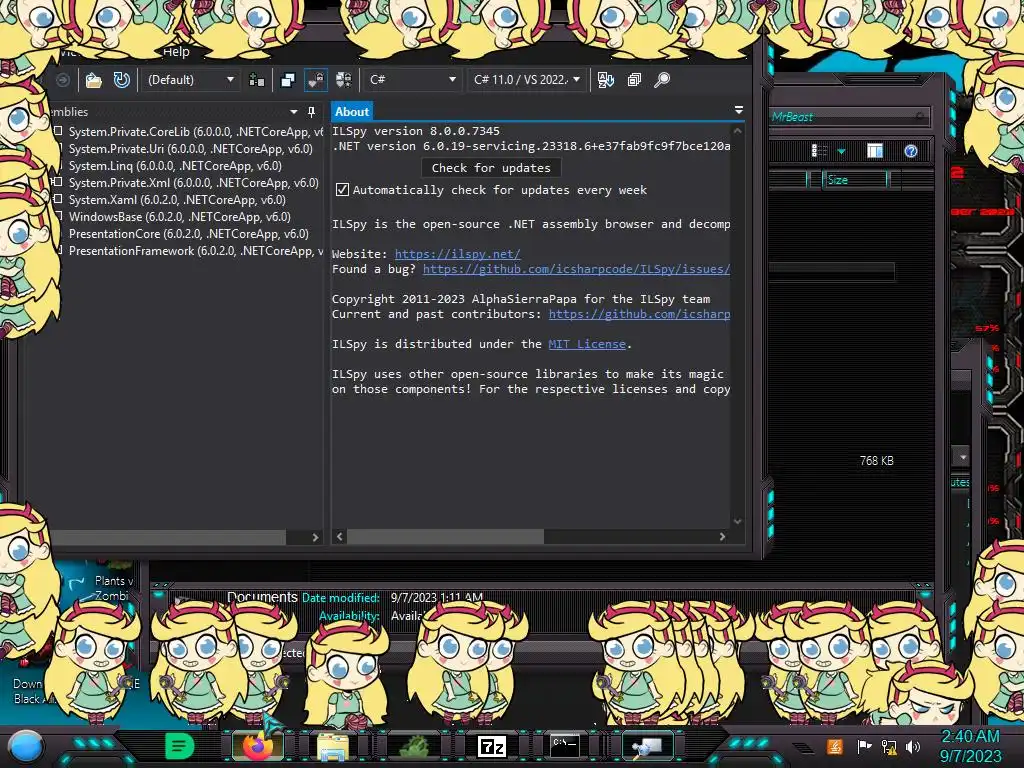Click the manage assembly lists icon
This screenshot has height=768, width=1024.
[x=257, y=80]
